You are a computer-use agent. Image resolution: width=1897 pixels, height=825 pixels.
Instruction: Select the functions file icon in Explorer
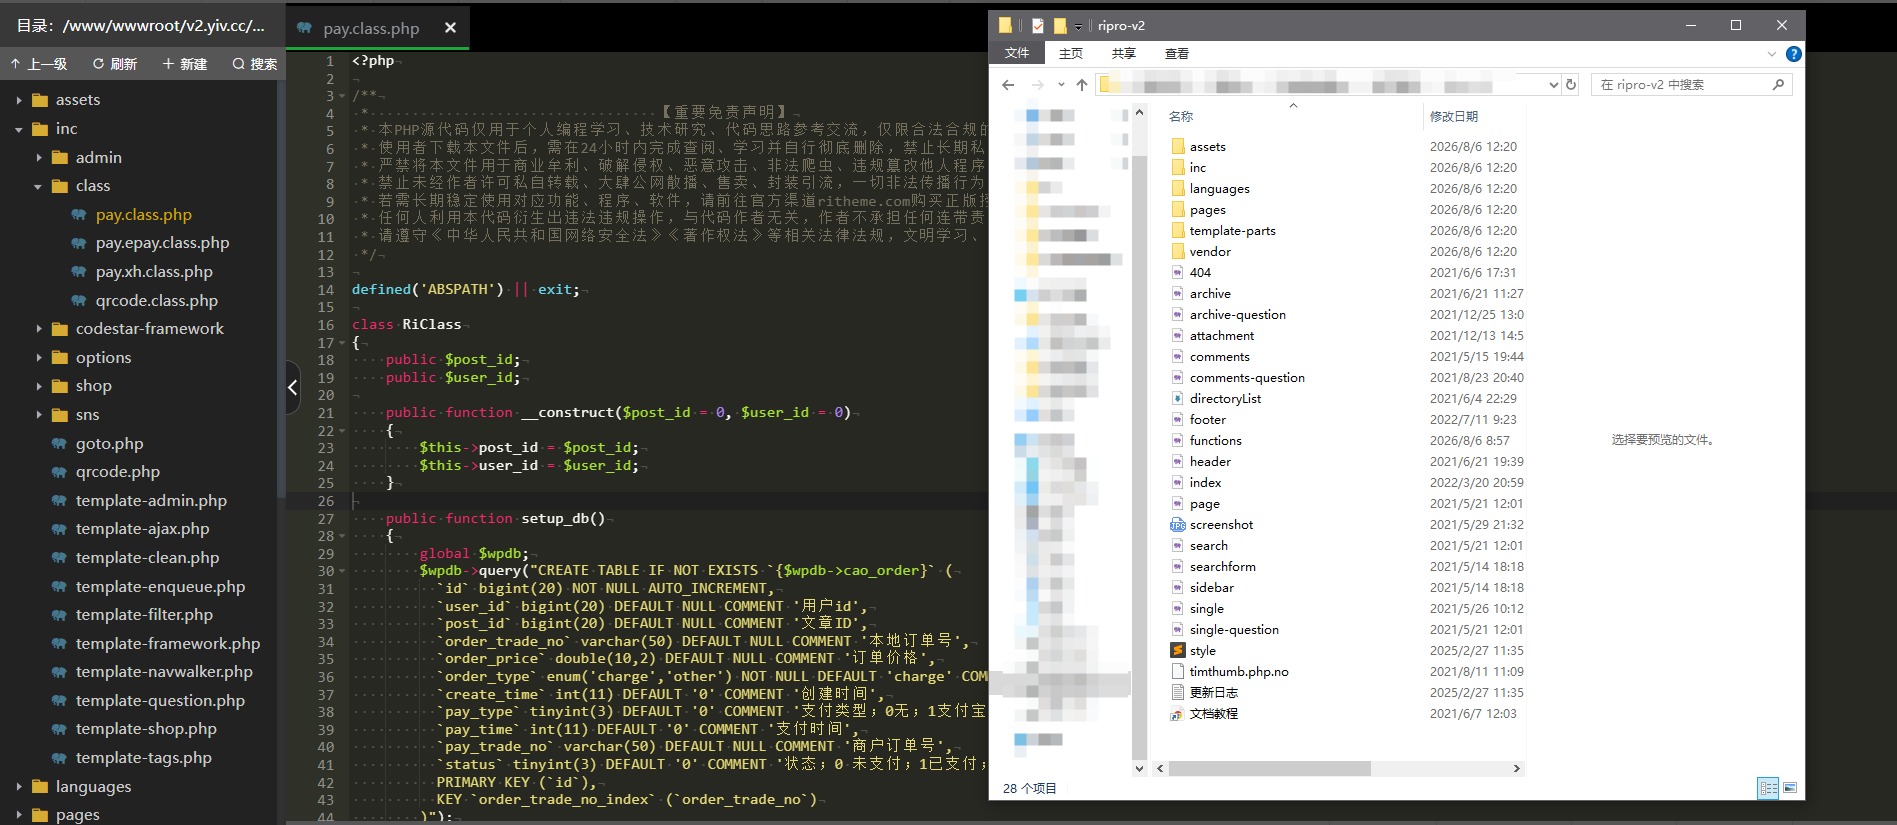[1178, 441]
